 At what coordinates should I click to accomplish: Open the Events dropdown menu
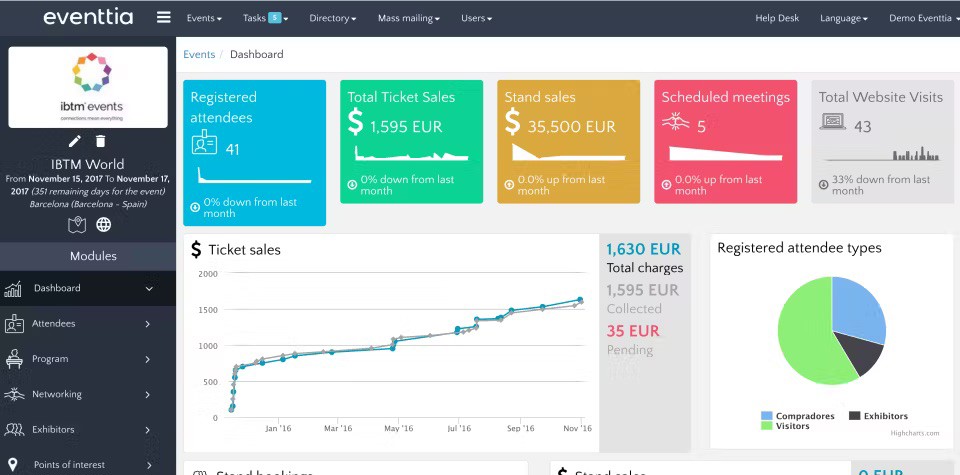[x=204, y=18]
